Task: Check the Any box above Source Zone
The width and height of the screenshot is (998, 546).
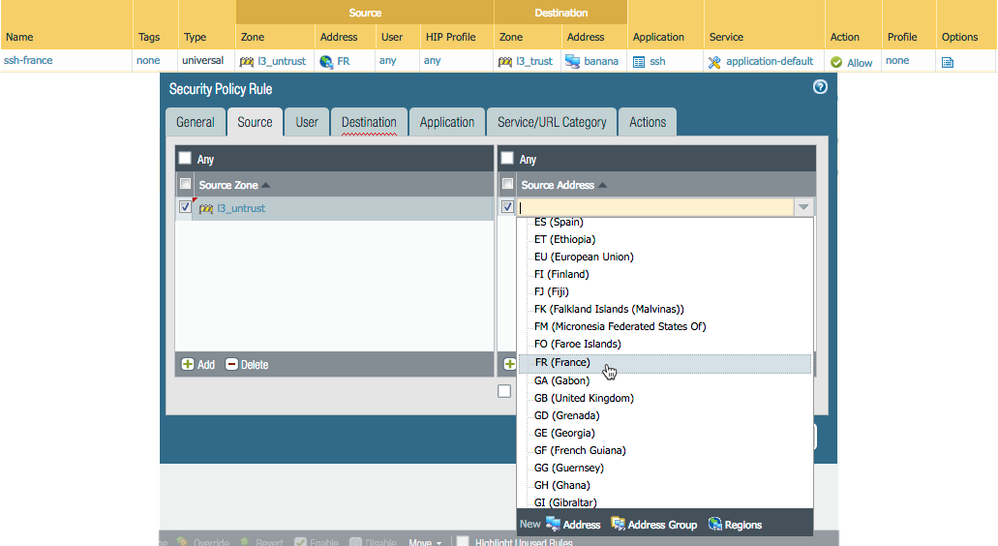Action: [x=185, y=159]
